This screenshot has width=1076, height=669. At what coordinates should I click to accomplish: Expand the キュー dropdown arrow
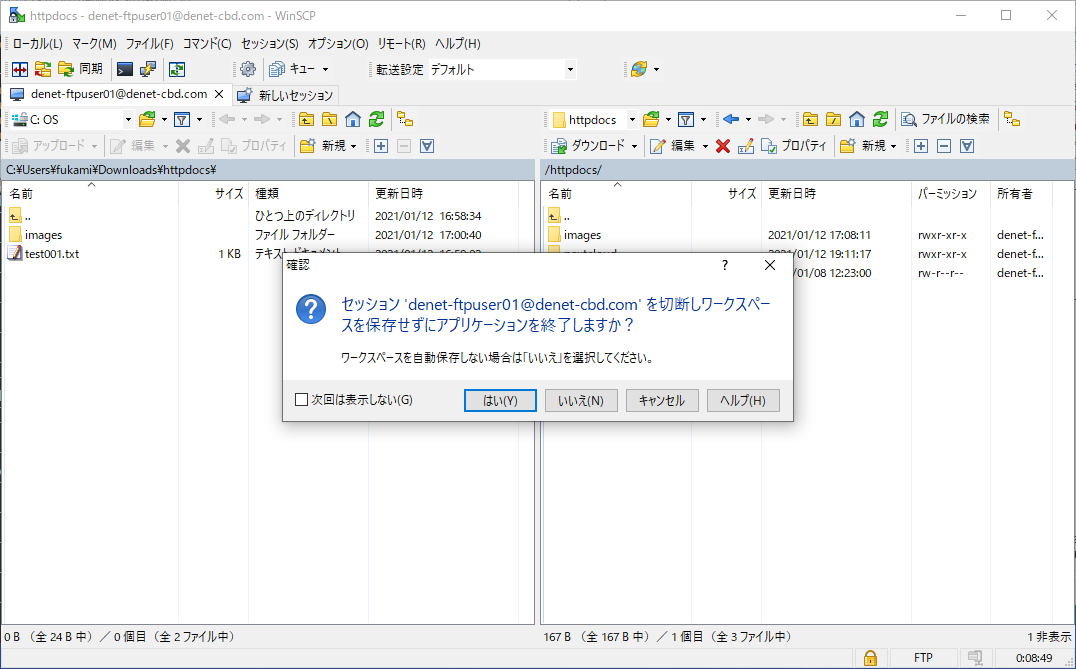[x=325, y=69]
